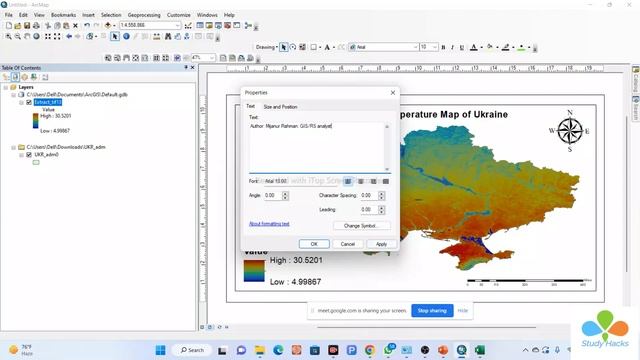Open the Customize menu

(x=179, y=15)
